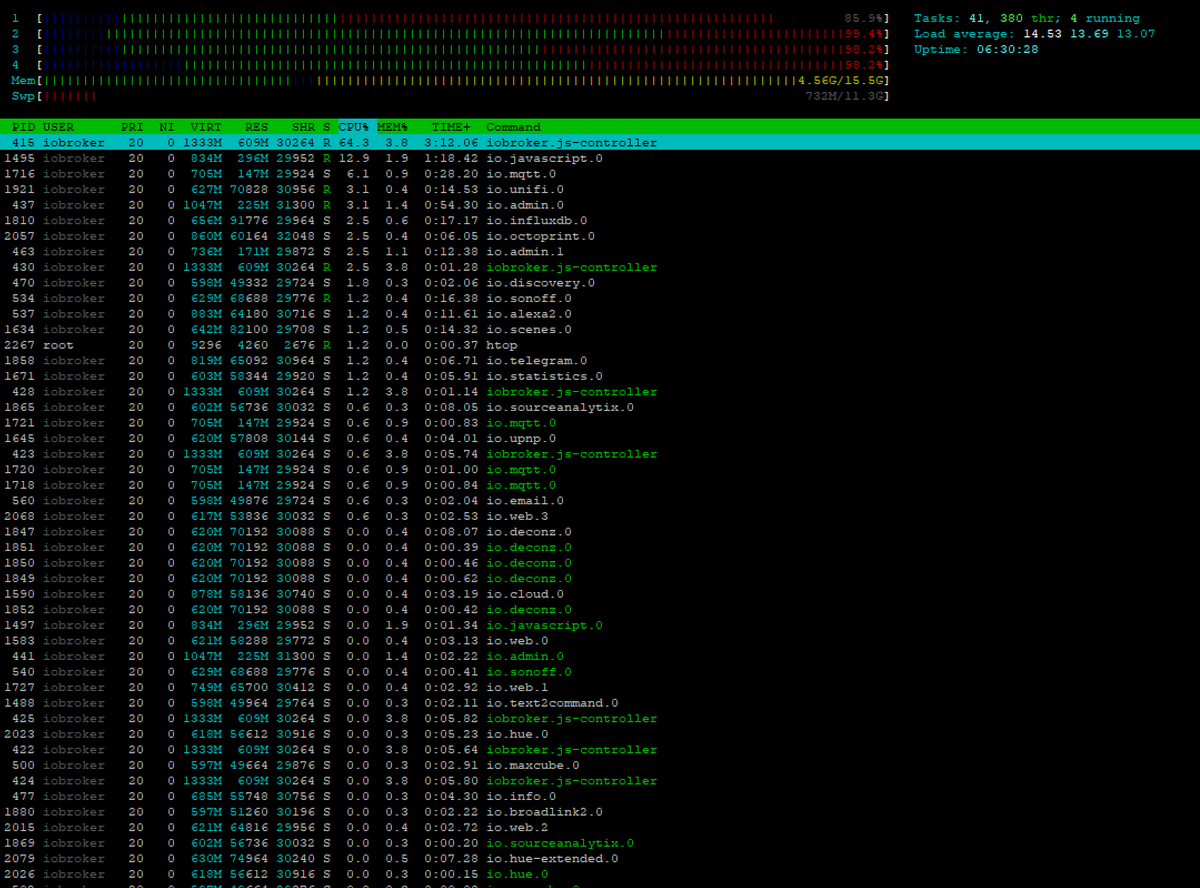Select the io.octoprint.0 process row
The width and height of the screenshot is (1200, 888).
click(x=600, y=236)
